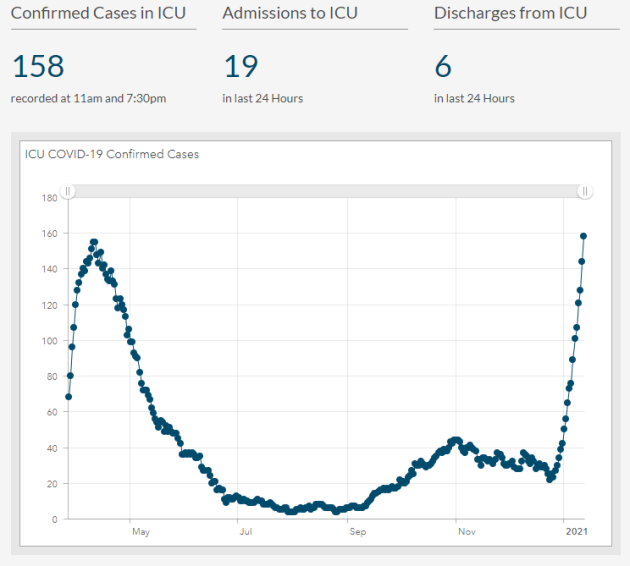Click the 'Admissions to ICU' heading
This screenshot has height=566, width=630.
click(x=290, y=13)
